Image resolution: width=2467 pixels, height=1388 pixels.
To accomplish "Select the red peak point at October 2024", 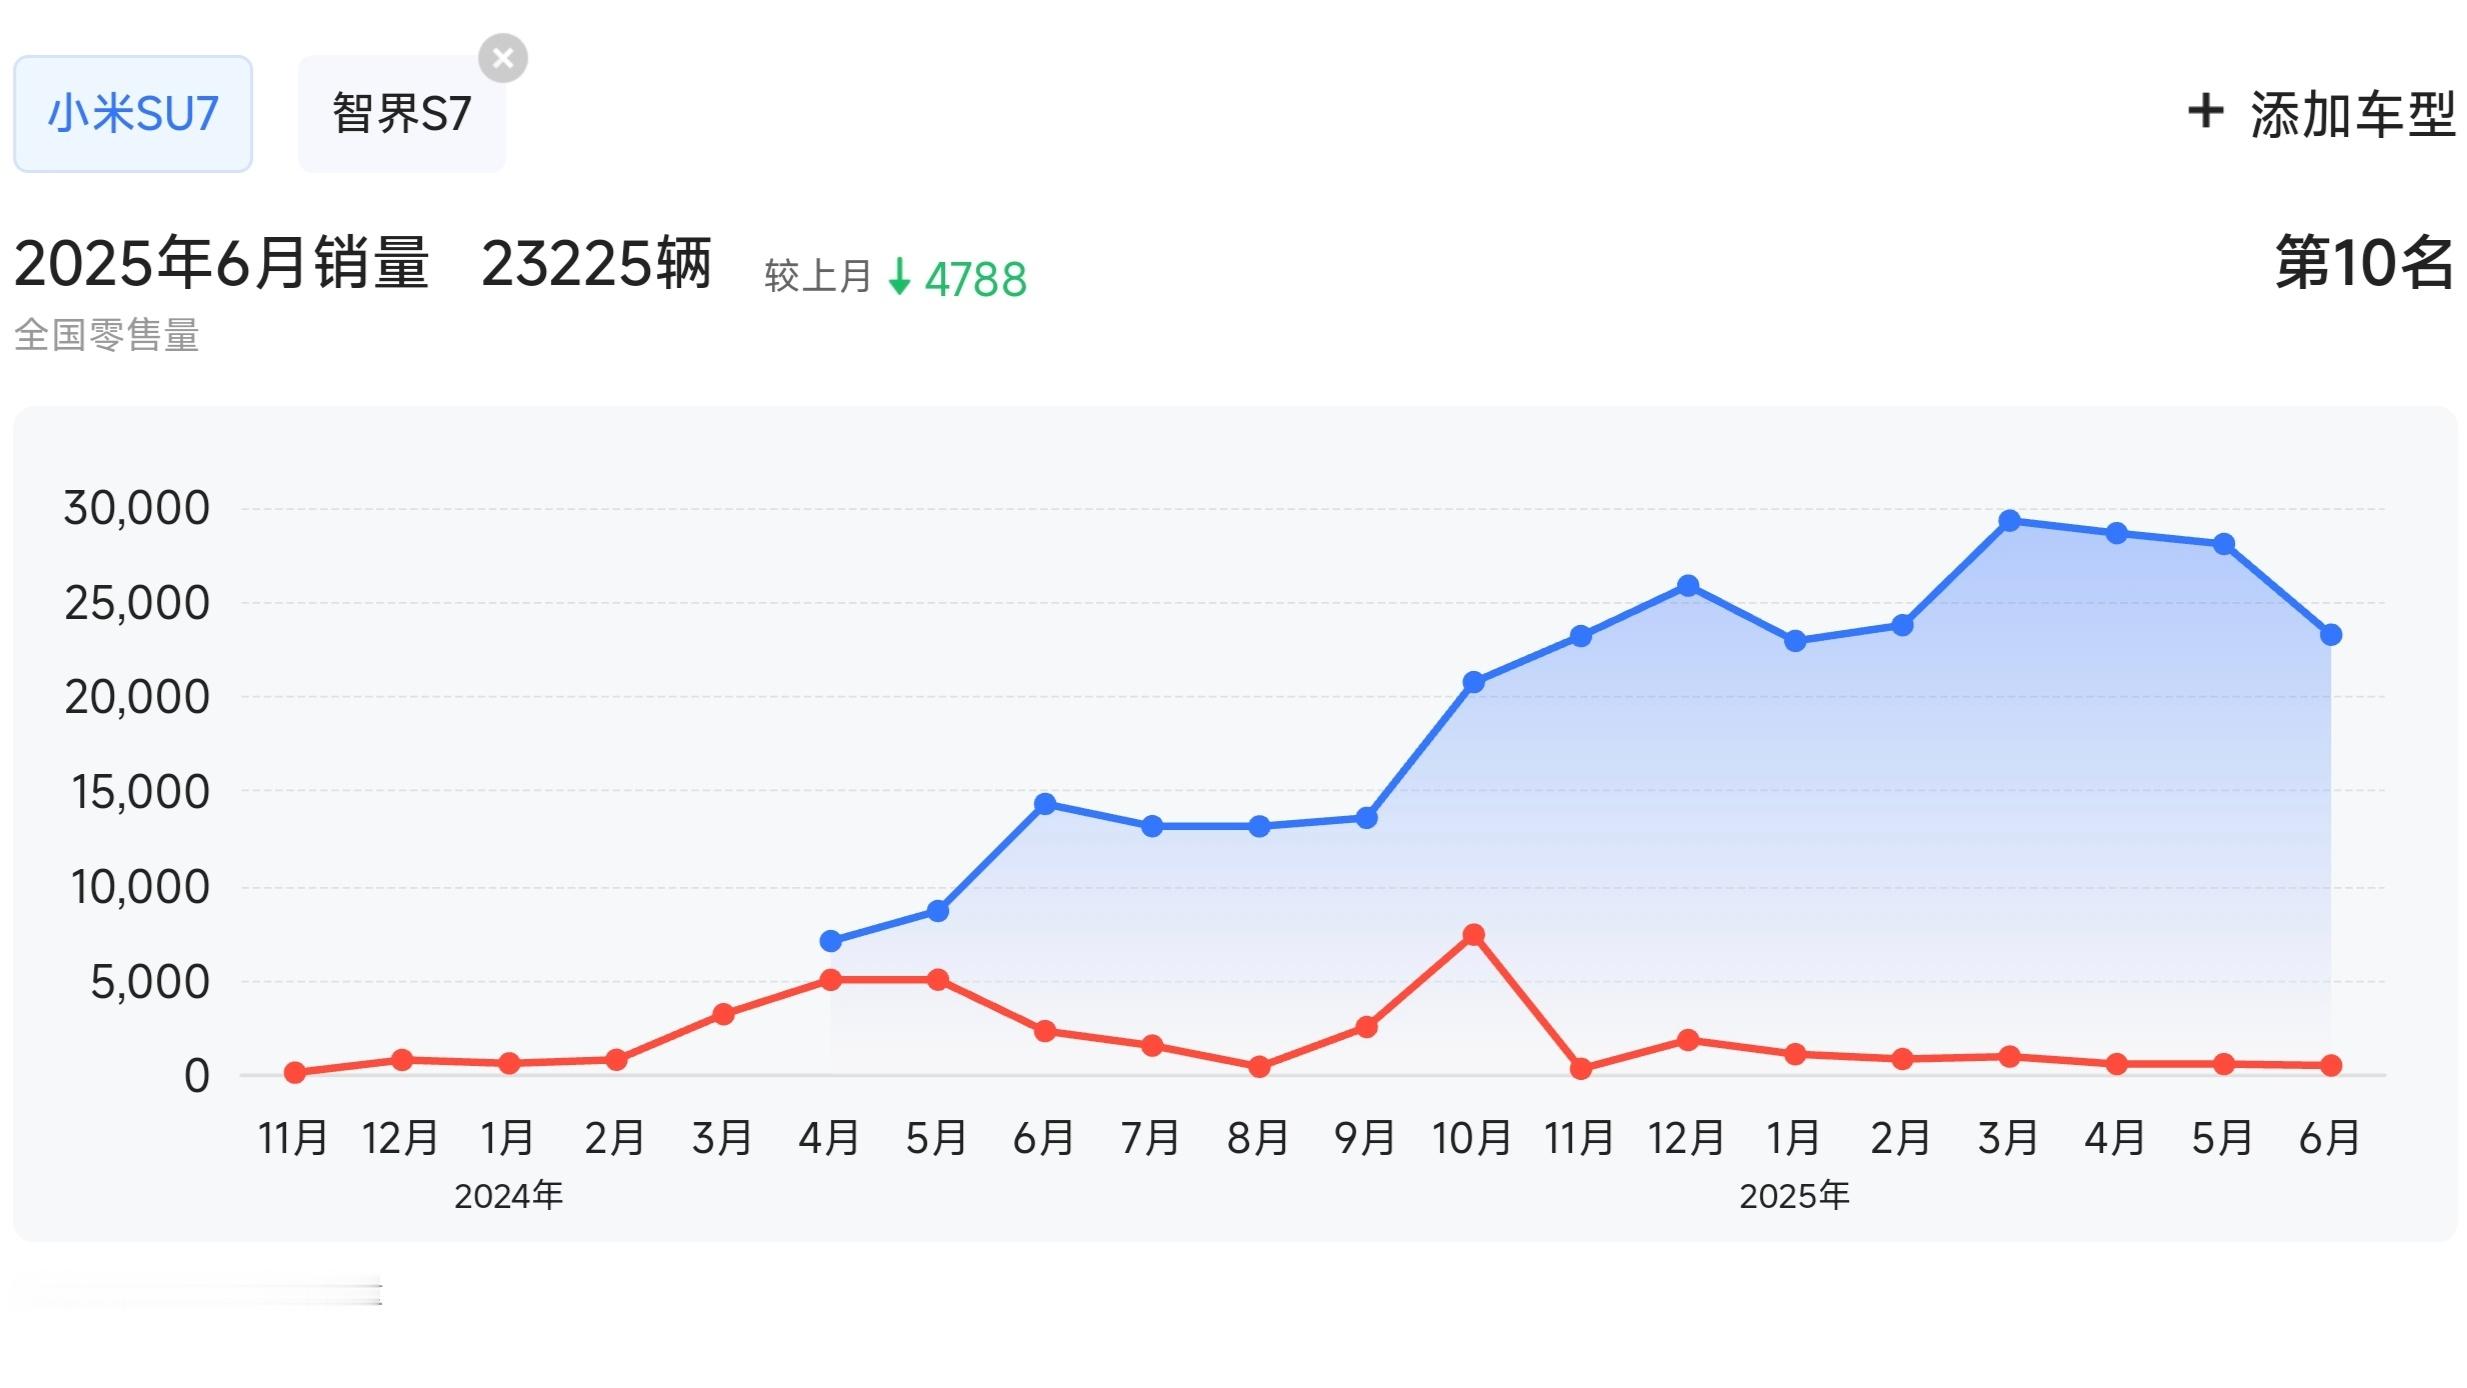I will coord(1473,935).
